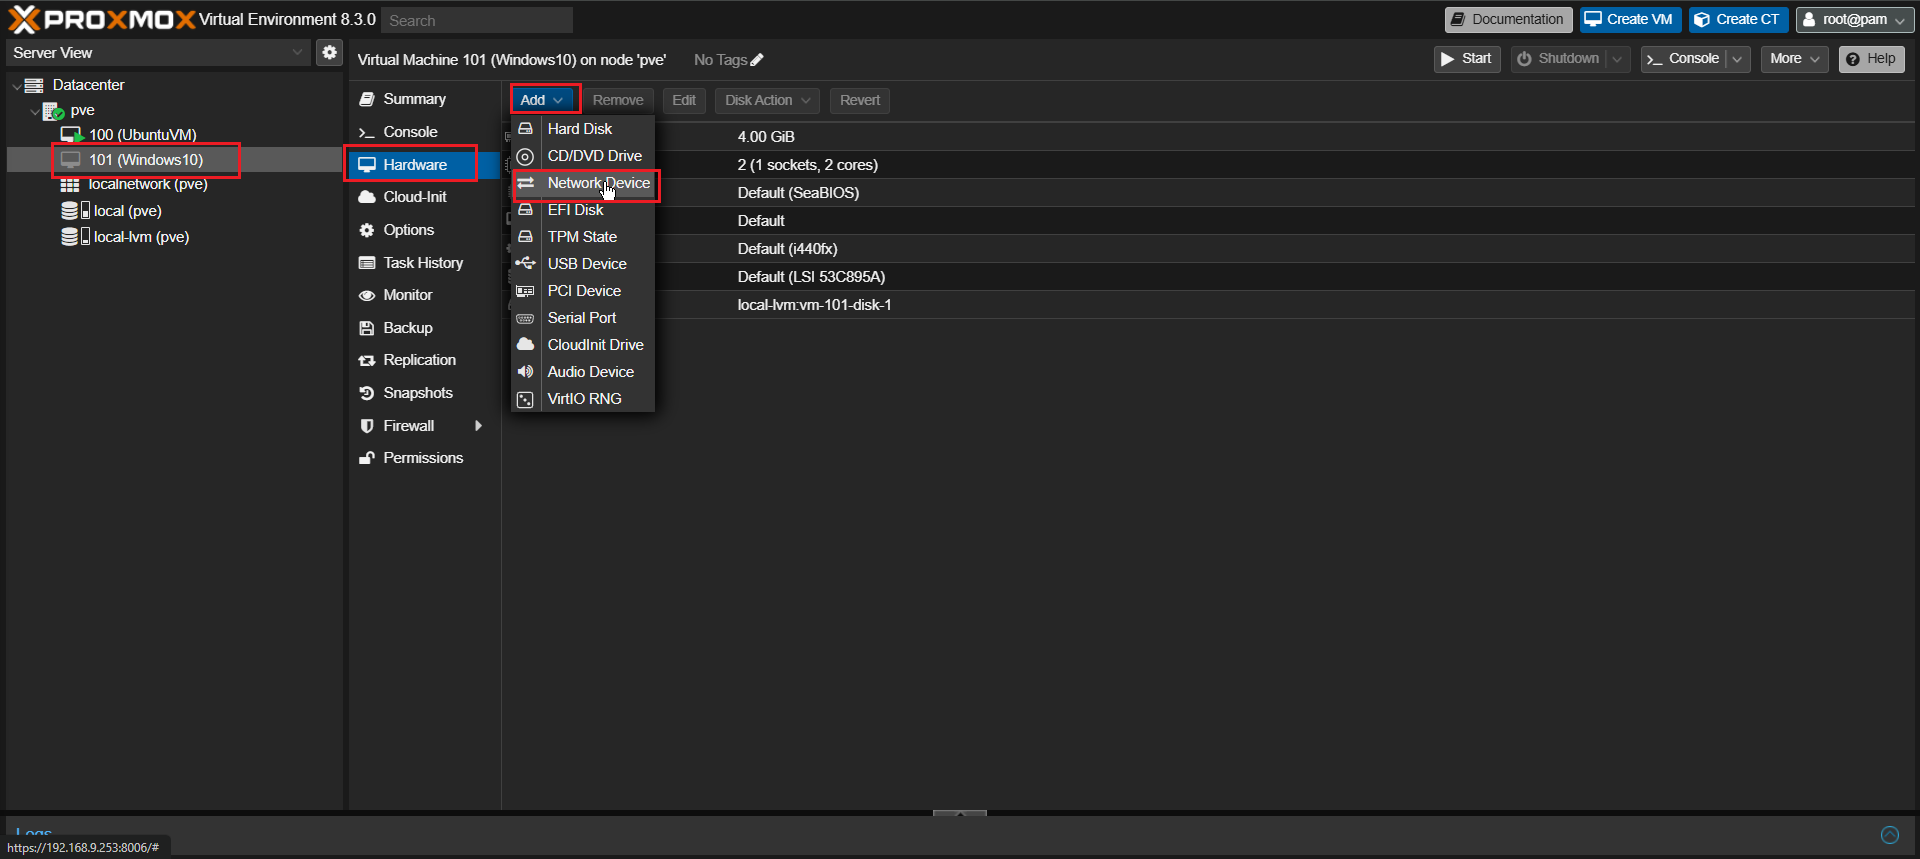Image resolution: width=1920 pixels, height=859 pixels.
Task: Expand the Firewall submenu arrow
Action: click(479, 426)
